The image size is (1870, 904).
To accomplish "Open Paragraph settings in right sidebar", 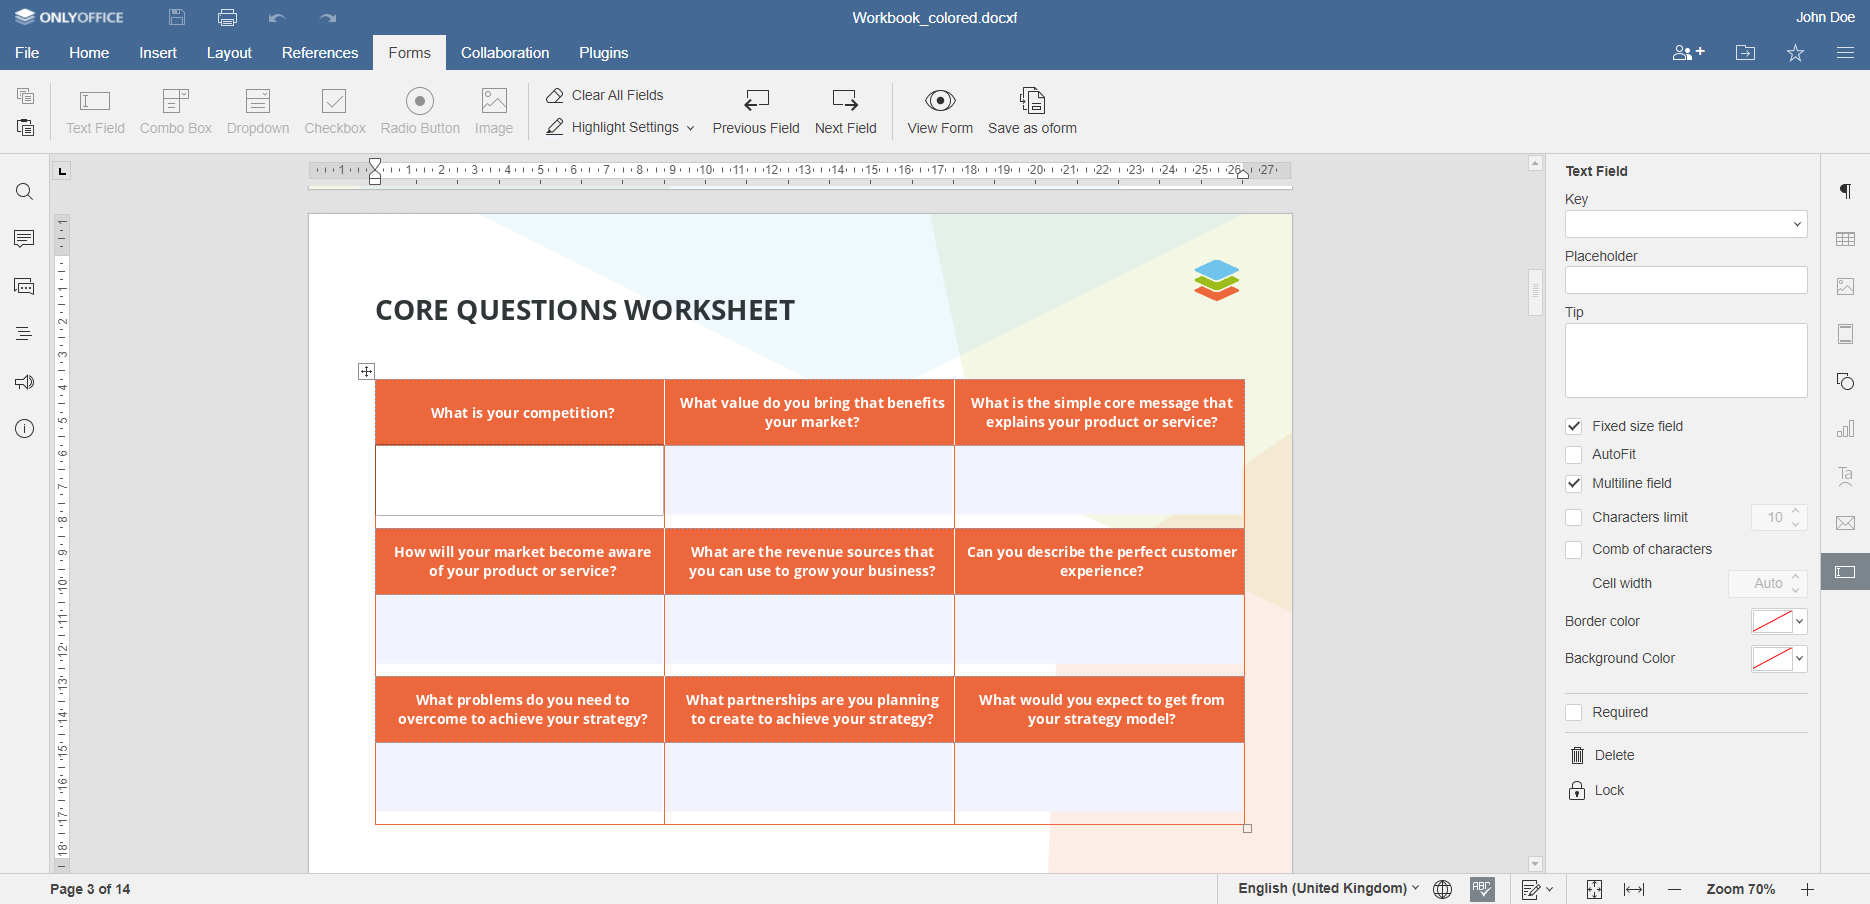I will click(x=1846, y=191).
